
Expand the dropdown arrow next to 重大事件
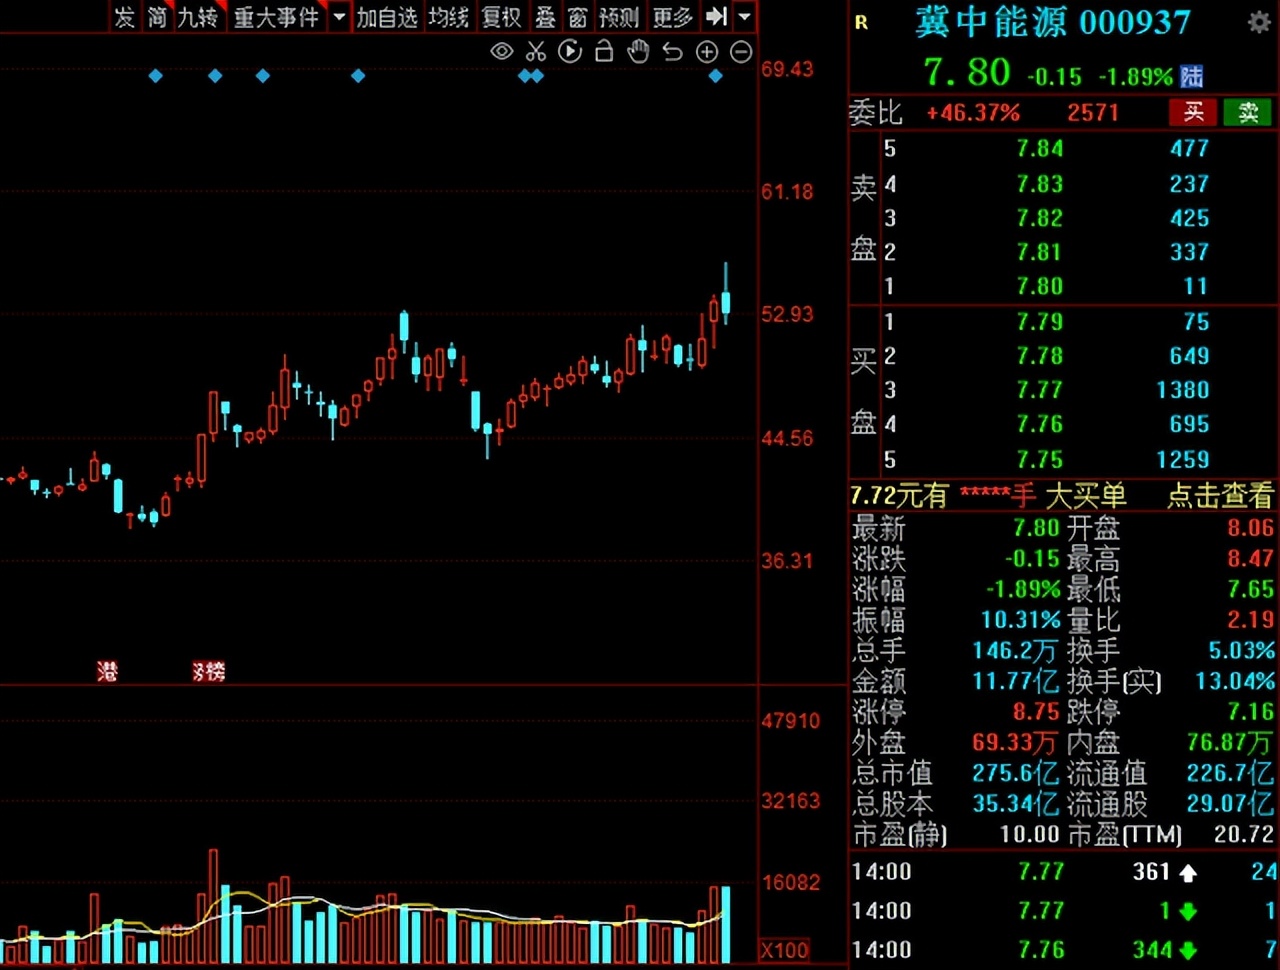(x=339, y=17)
